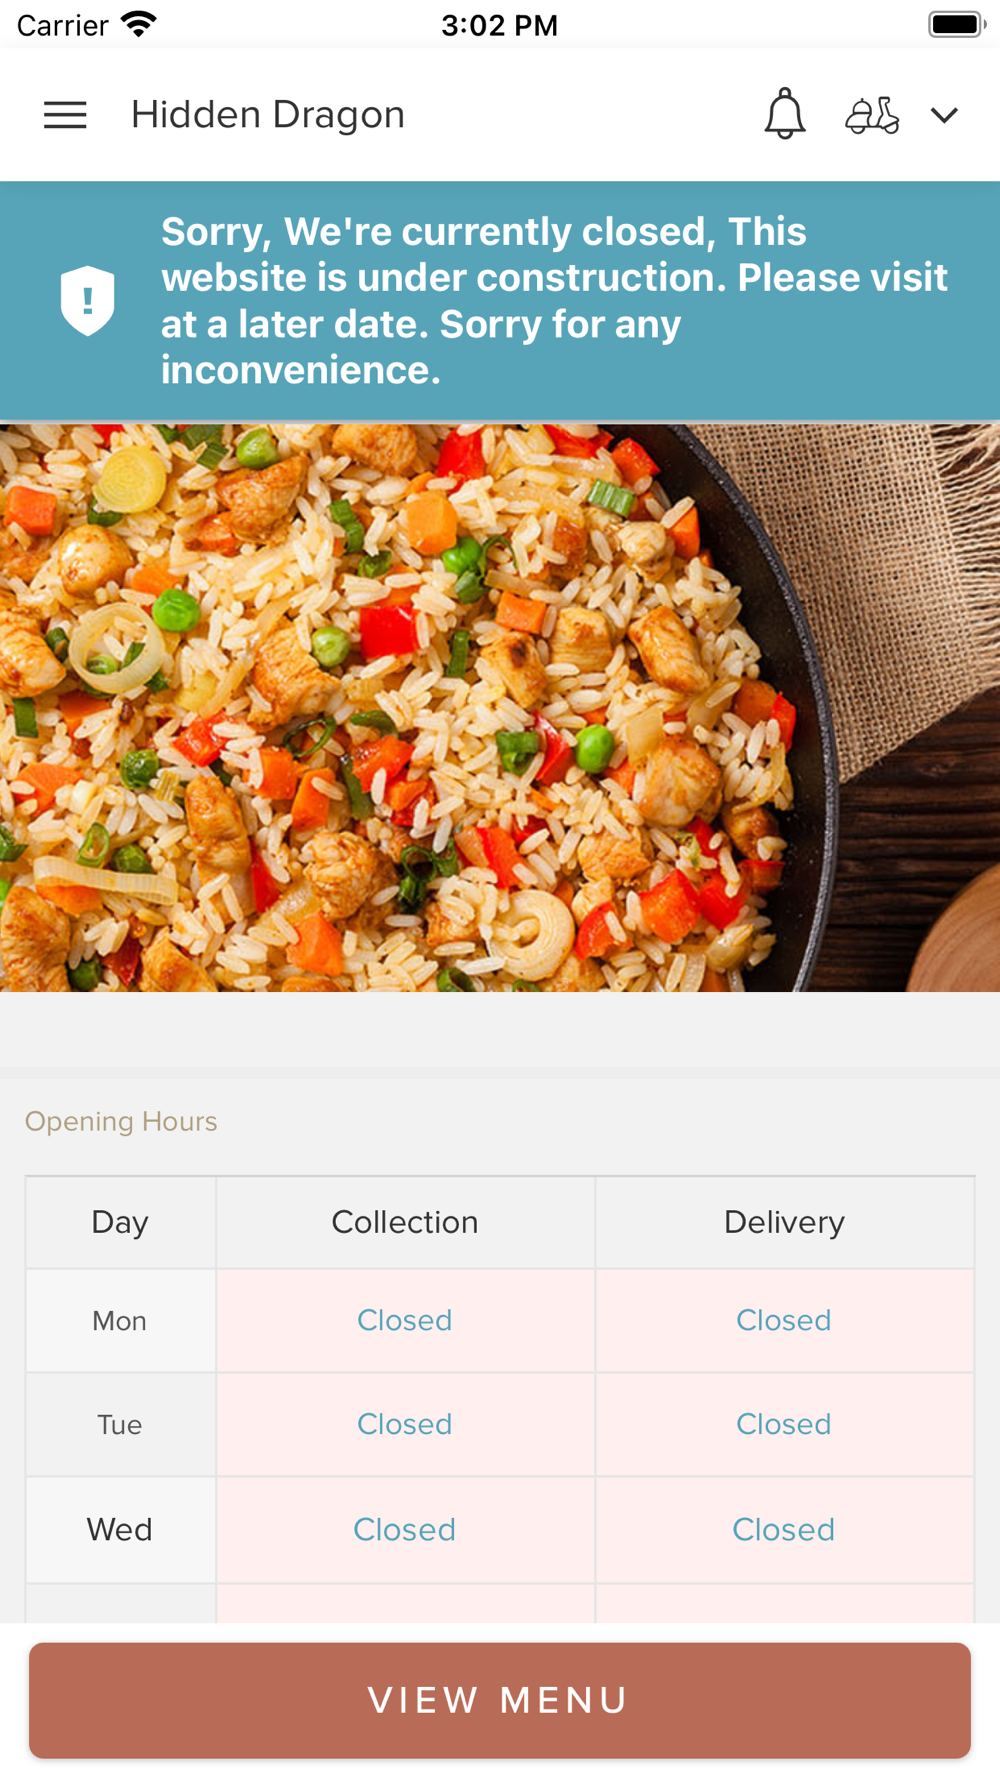
Task: Select the Collection column header
Action: [x=405, y=1222]
